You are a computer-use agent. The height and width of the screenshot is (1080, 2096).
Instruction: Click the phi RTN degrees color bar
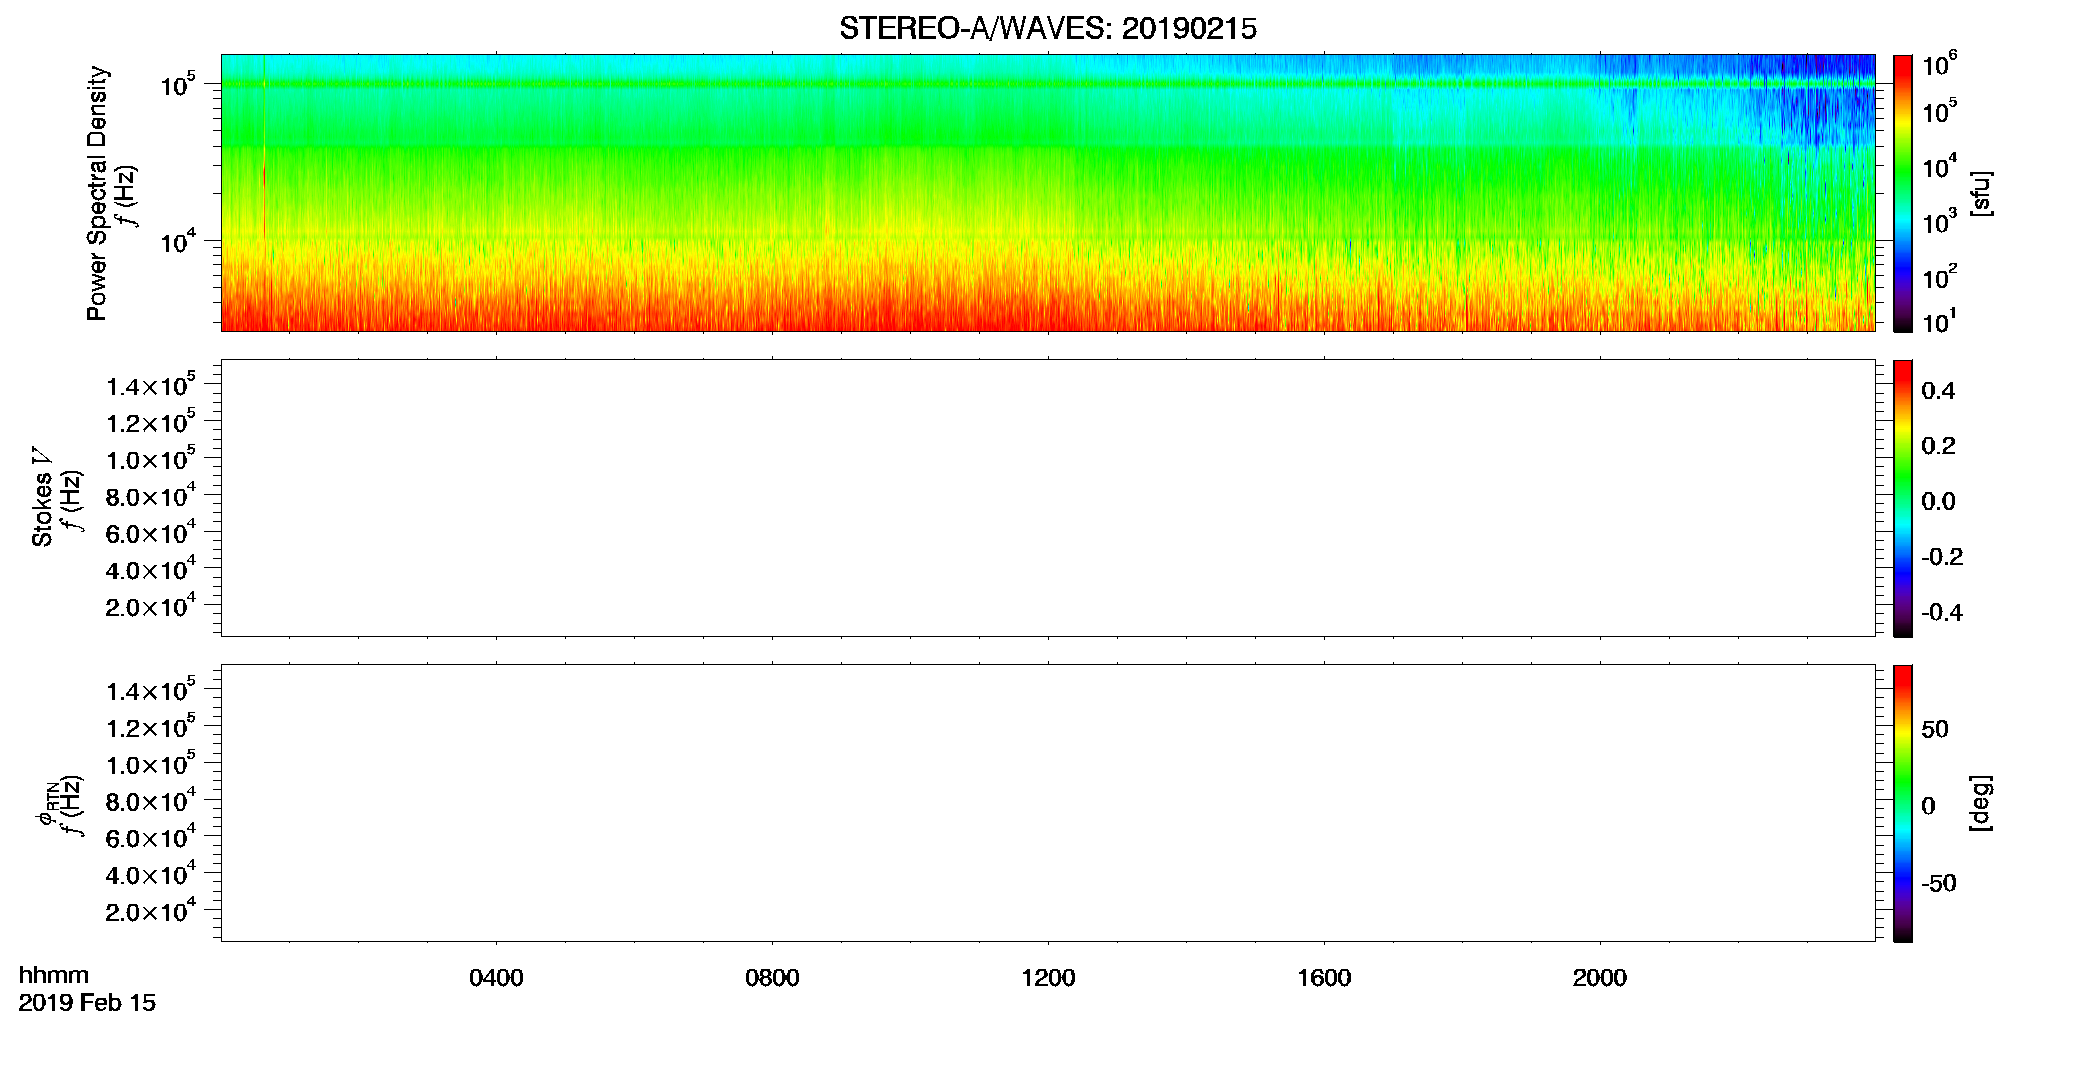click(x=1903, y=803)
